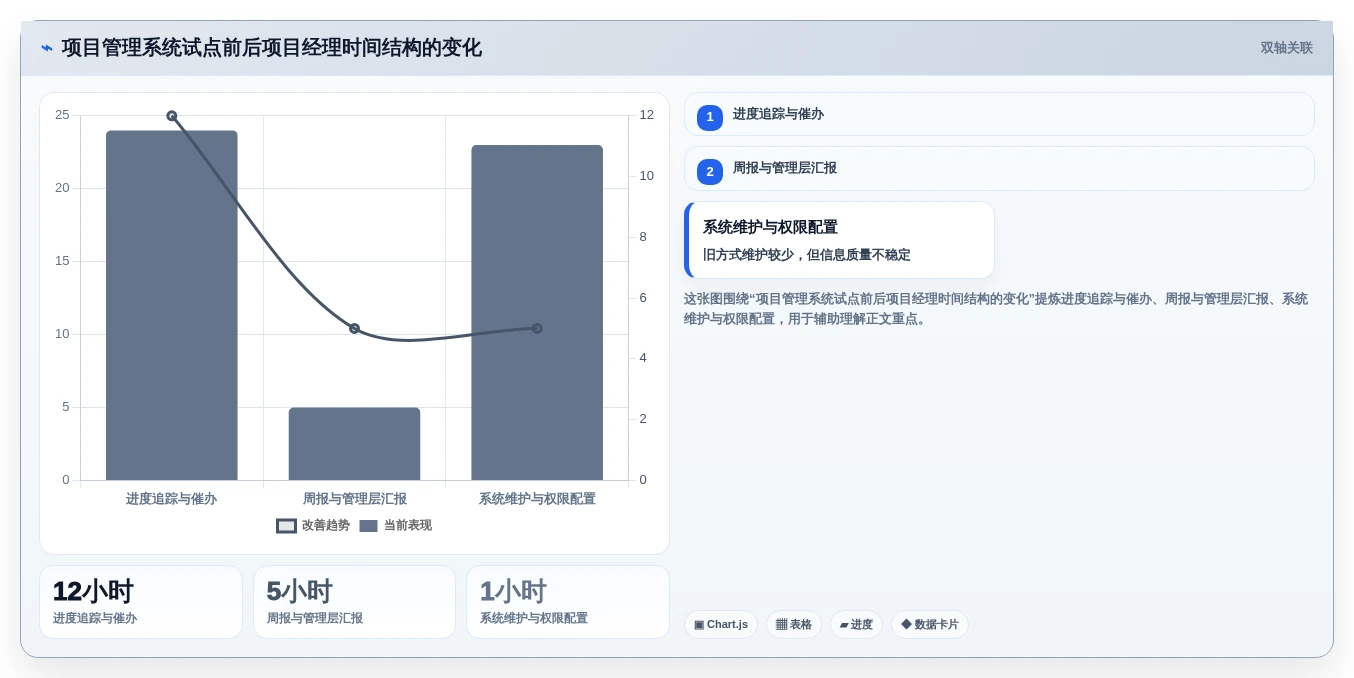Click the text 旧方式维护较少，但信息质量不稳定
The image size is (1354, 678).
[x=807, y=255]
